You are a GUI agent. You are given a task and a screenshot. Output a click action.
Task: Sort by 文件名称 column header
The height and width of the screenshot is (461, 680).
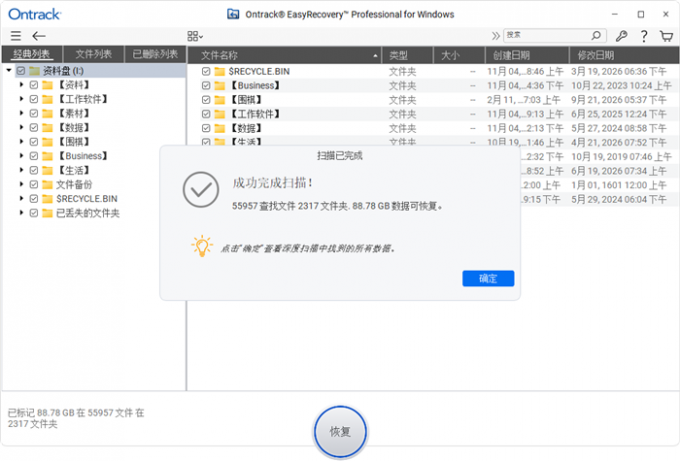pyautogui.click(x=284, y=55)
